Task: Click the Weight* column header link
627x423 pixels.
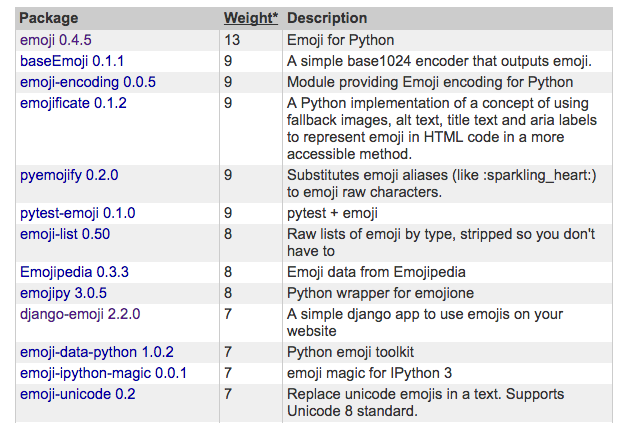Action: pyautogui.click(x=251, y=18)
